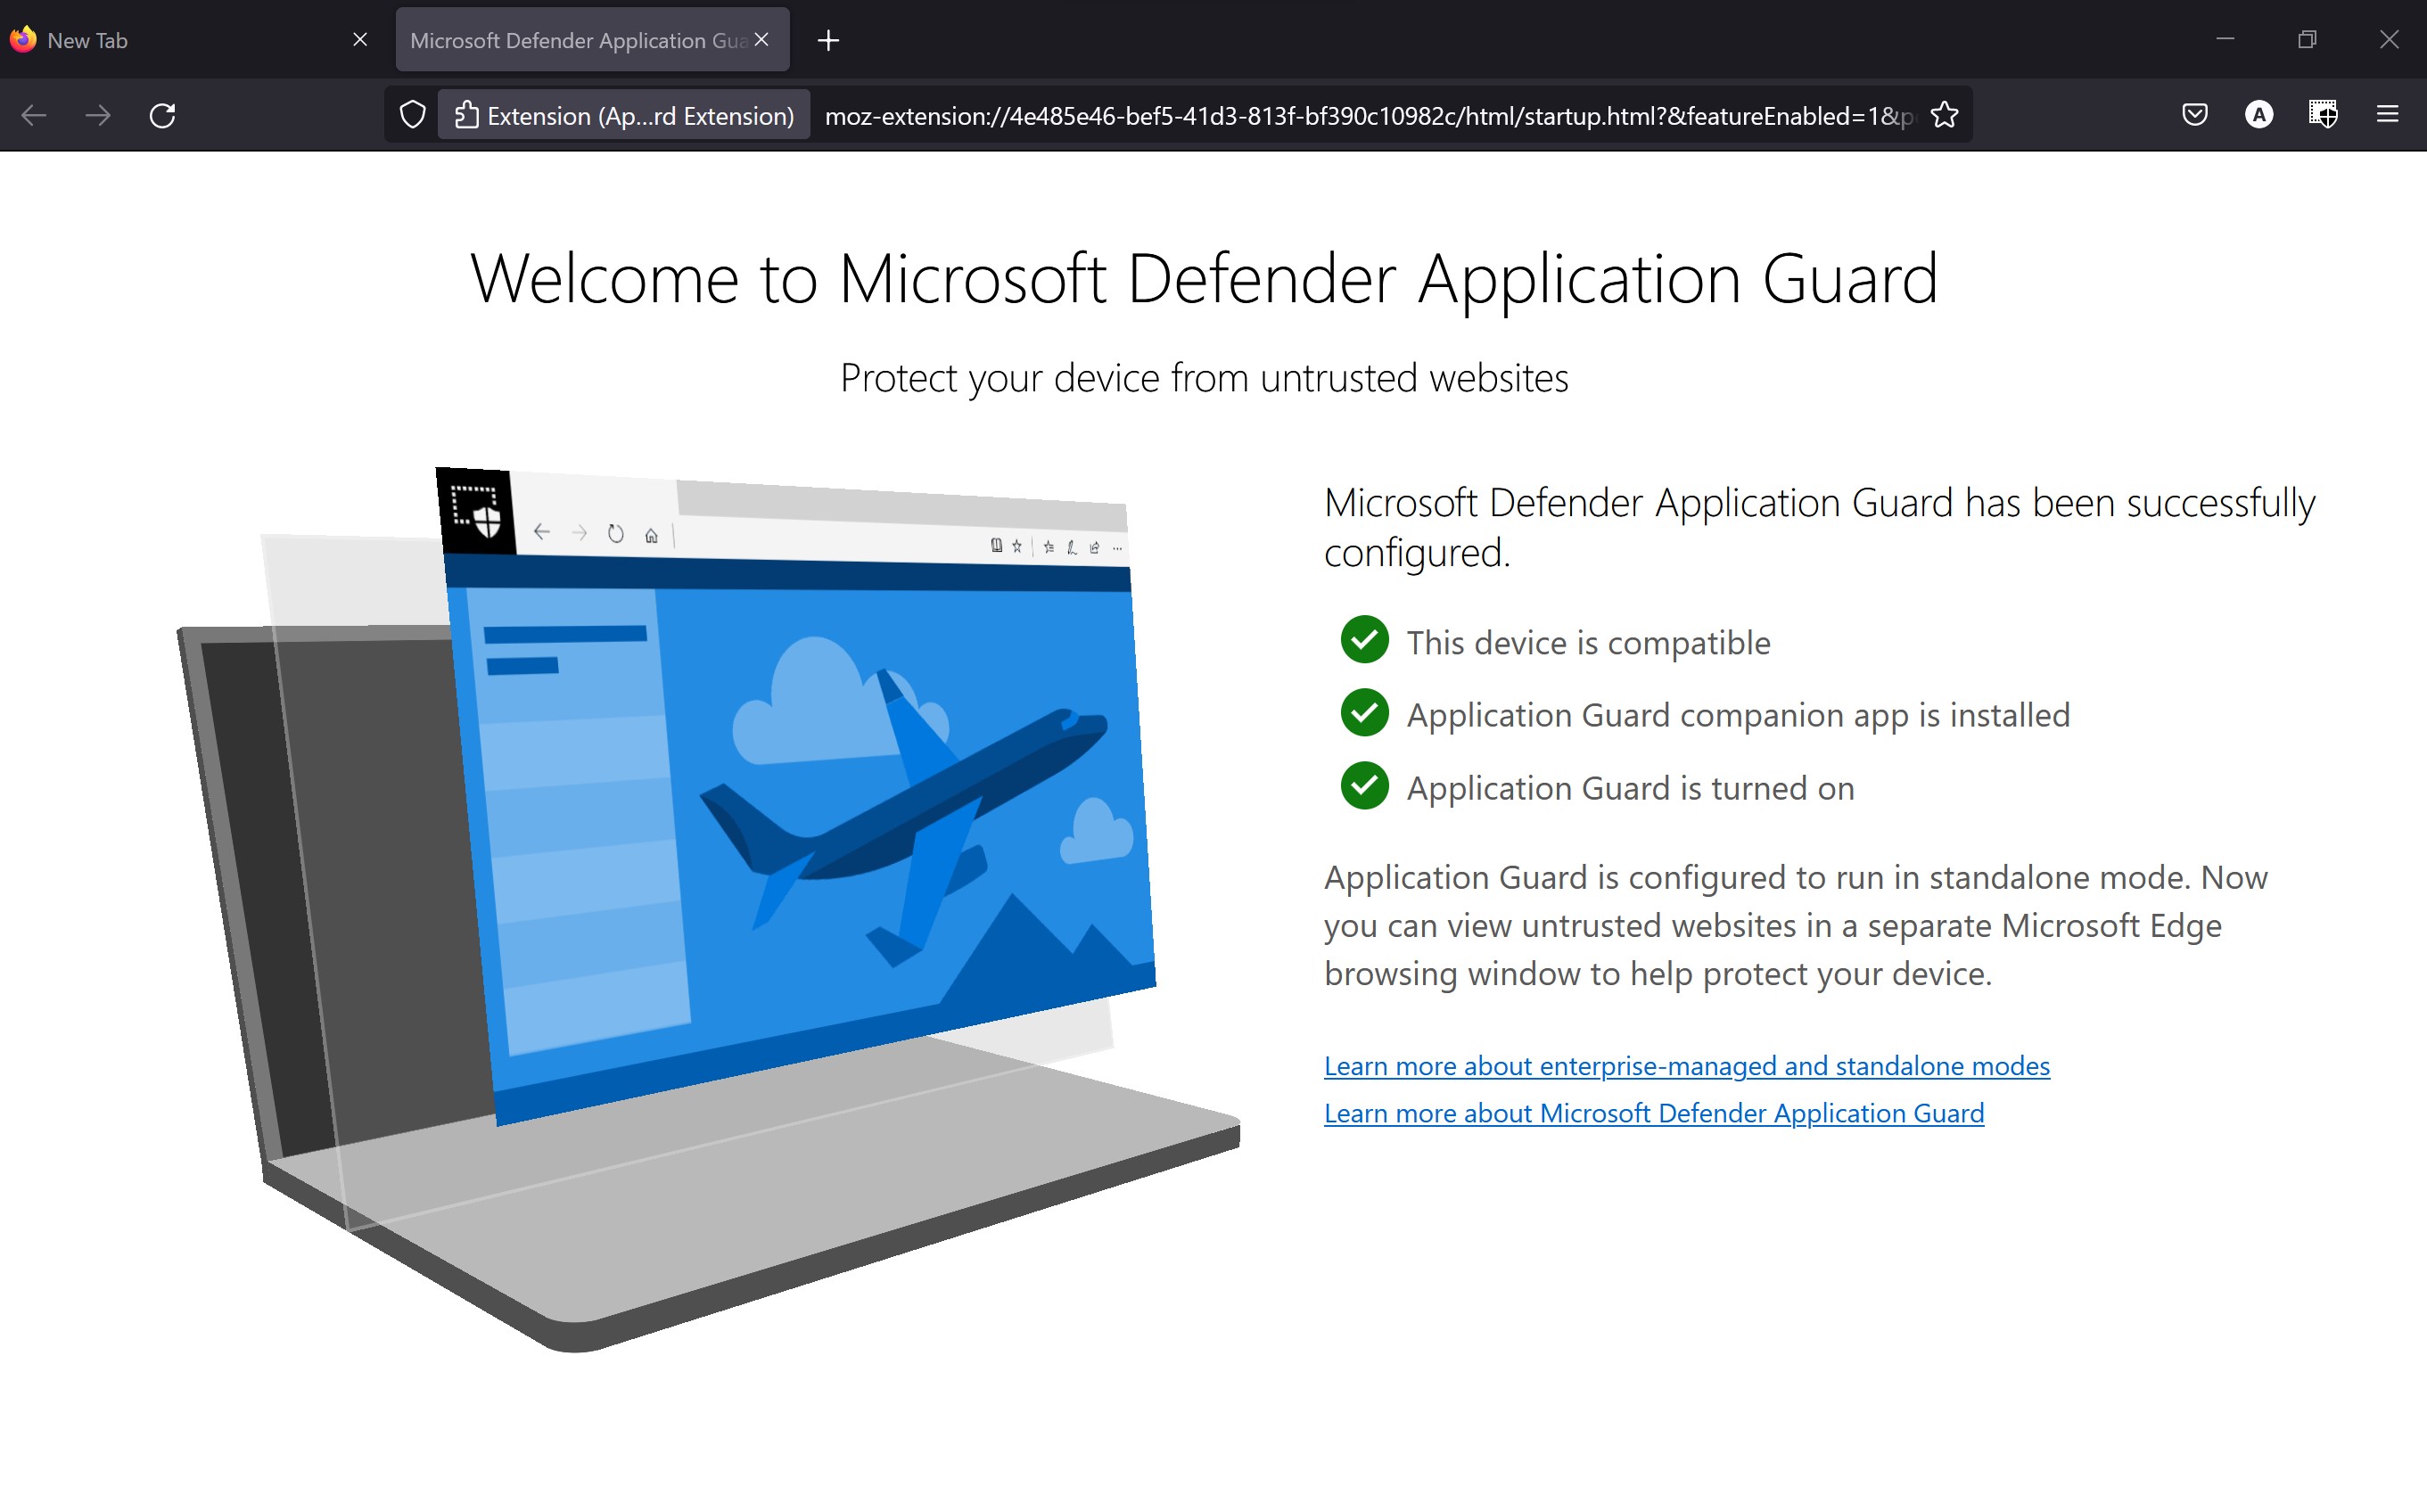Viewport: 2427px width, 1512px height.
Task: Click the Extension identity badge in address bar
Action: click(x=624, y=115)
